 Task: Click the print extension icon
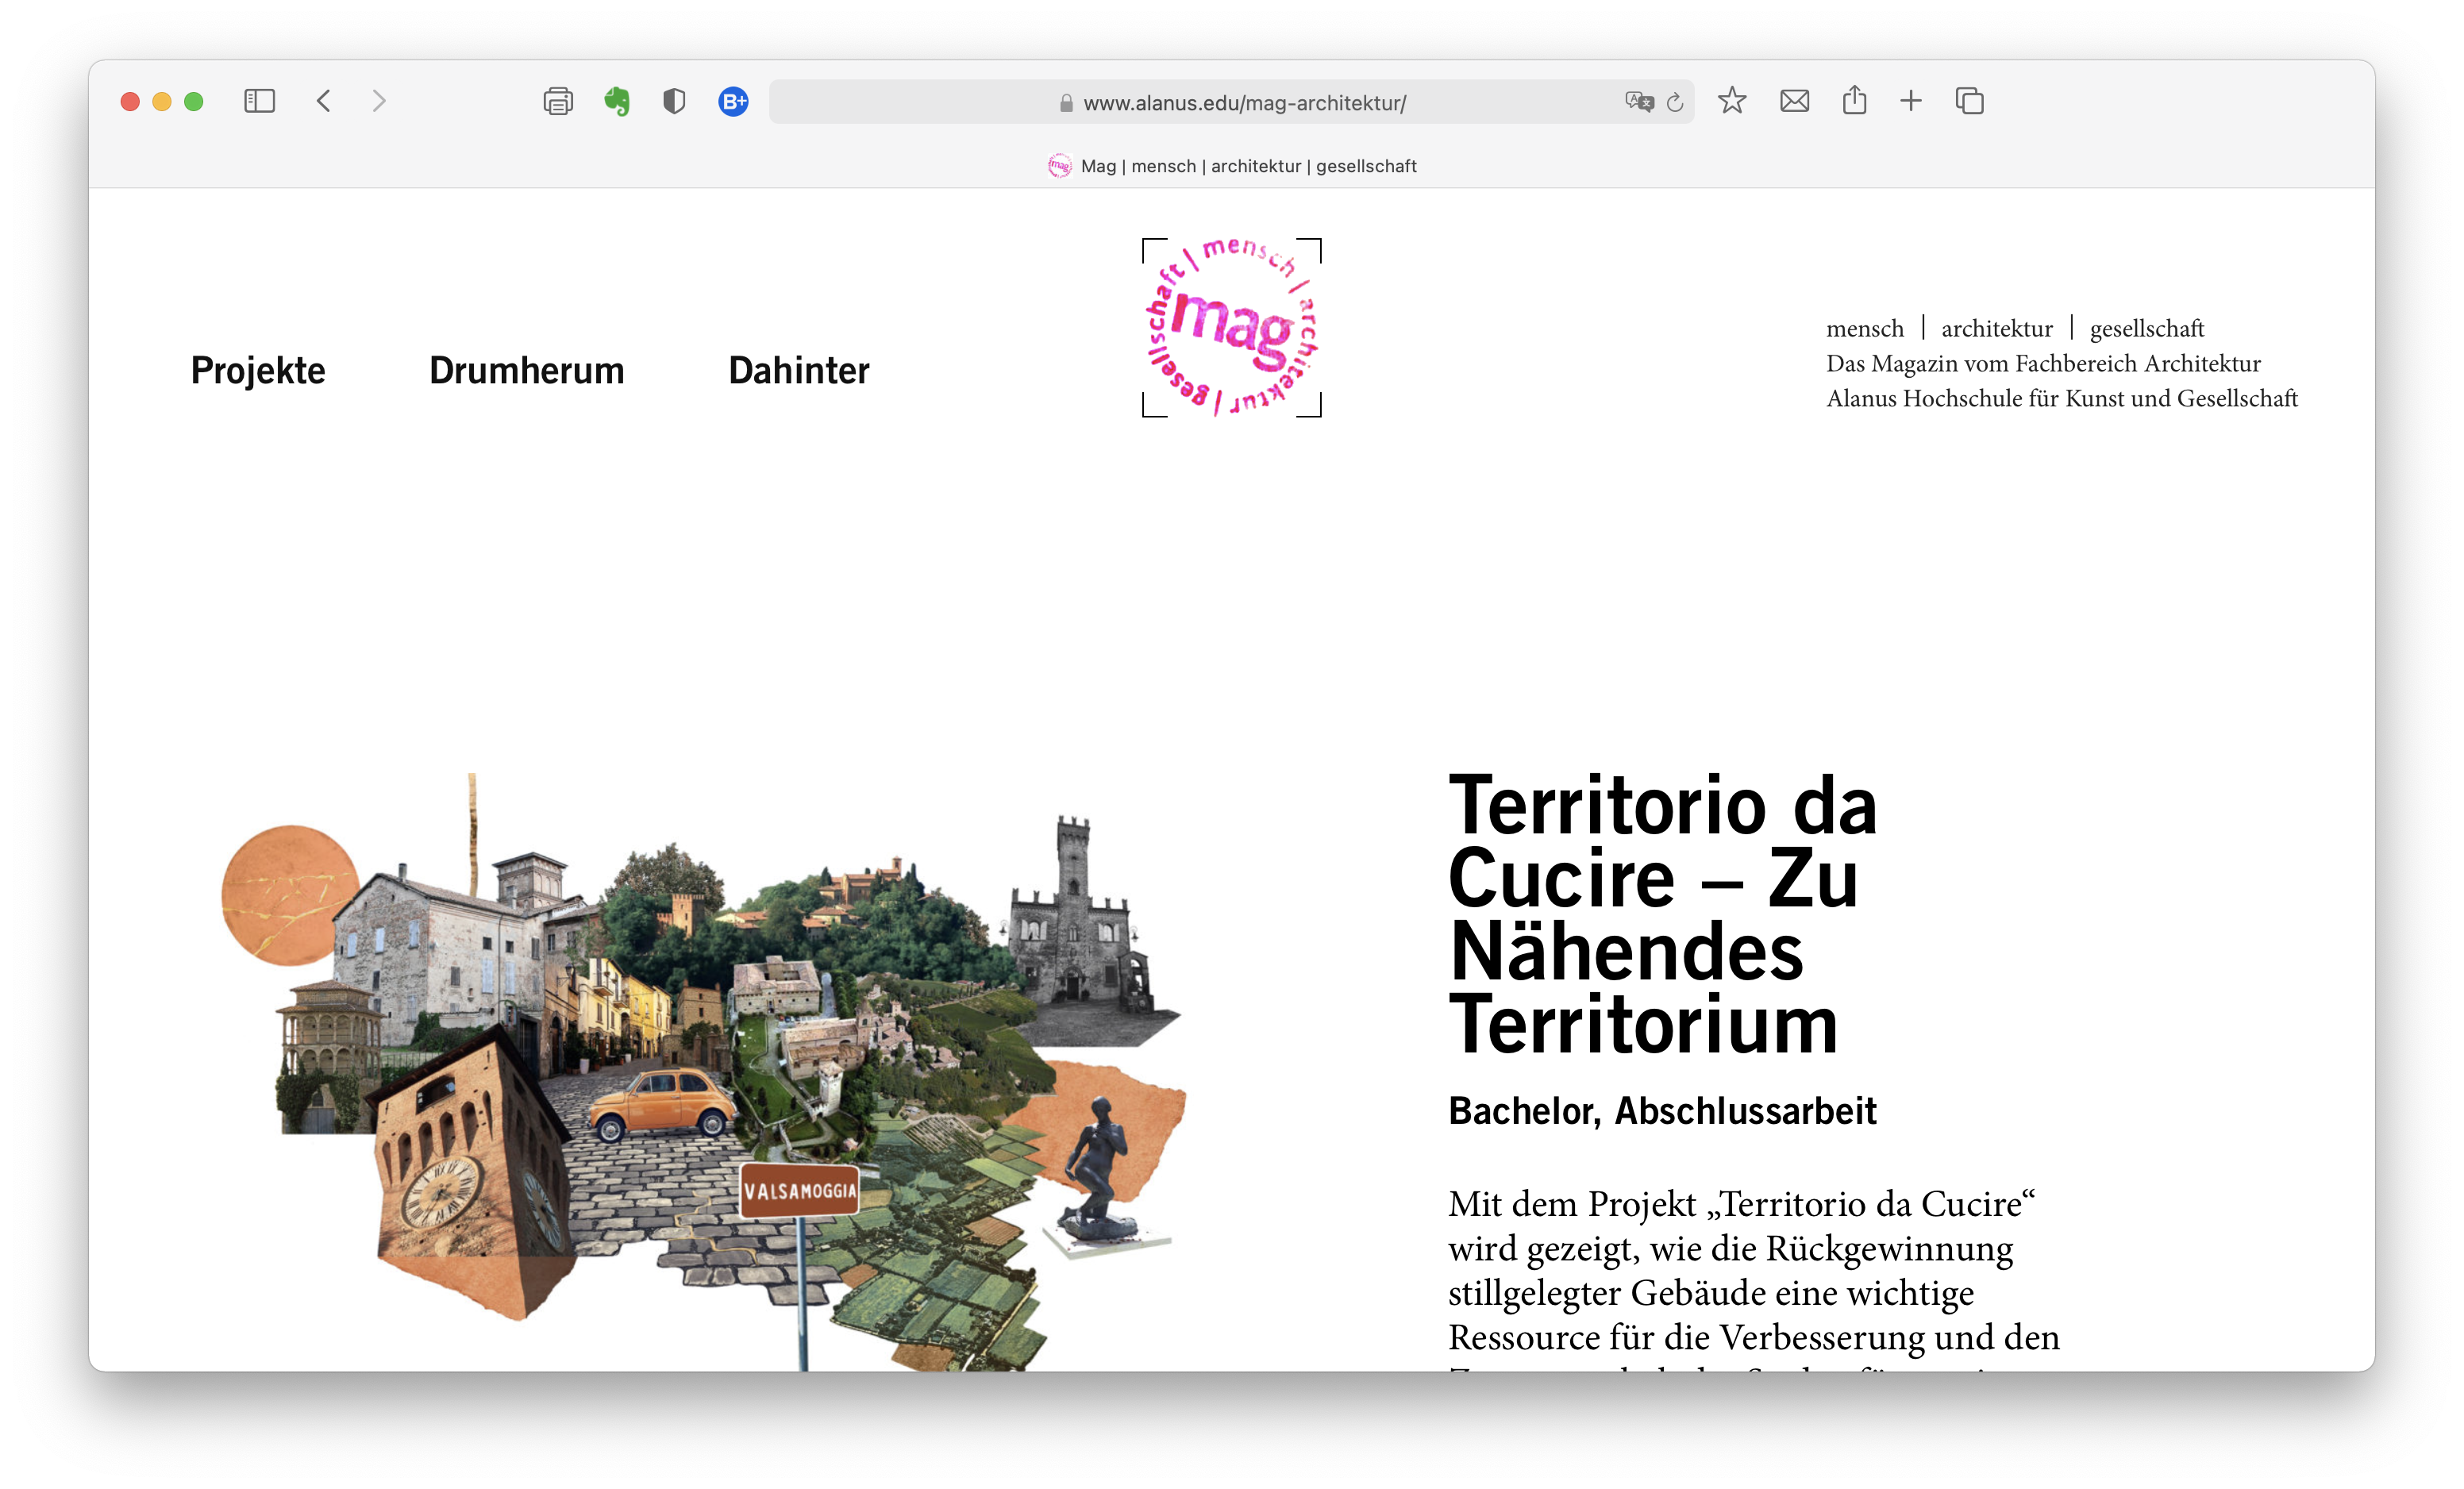[x=558, y=101]
